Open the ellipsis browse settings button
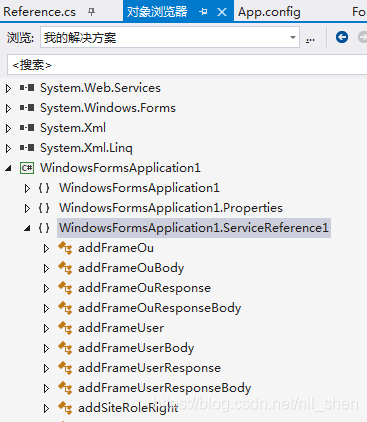Viewport: 367px width, 422px height. pos(310,39)
